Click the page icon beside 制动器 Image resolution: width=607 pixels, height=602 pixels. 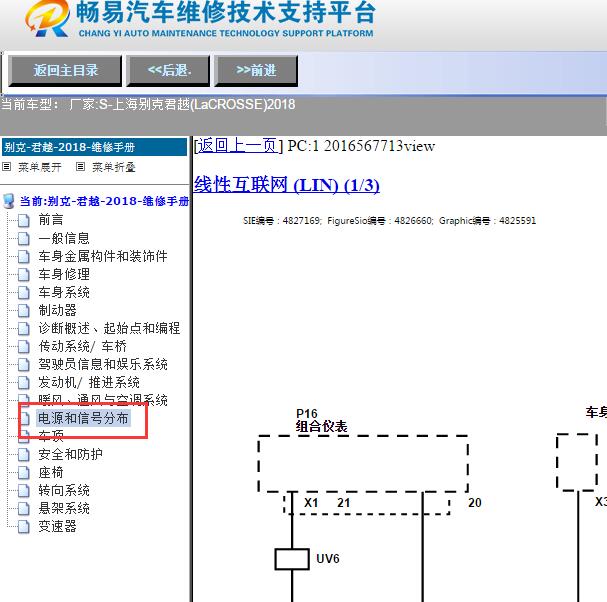[x=24, y=310]
